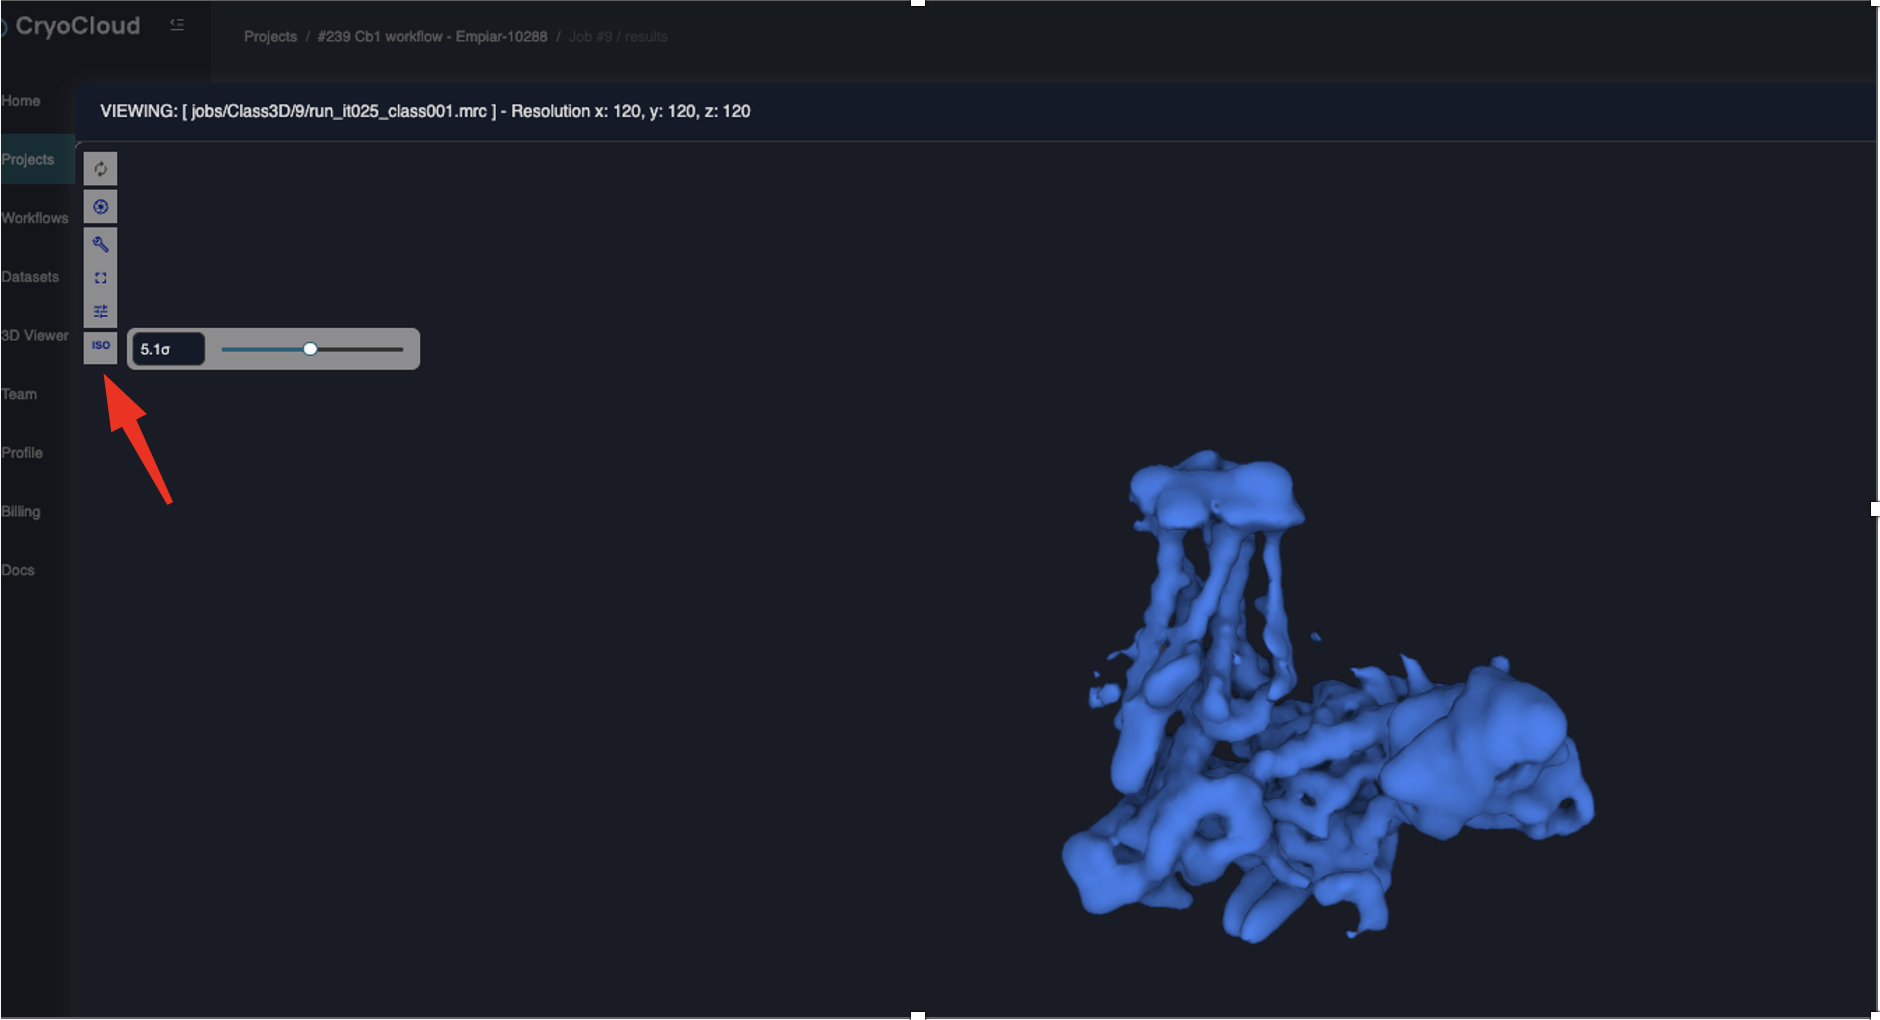Image resolution: width=1880 pixels, height=1020 pixels.
Task: Toggle fullscreen viewer mode
Action: pyautogui.click(x=100, y=278)
